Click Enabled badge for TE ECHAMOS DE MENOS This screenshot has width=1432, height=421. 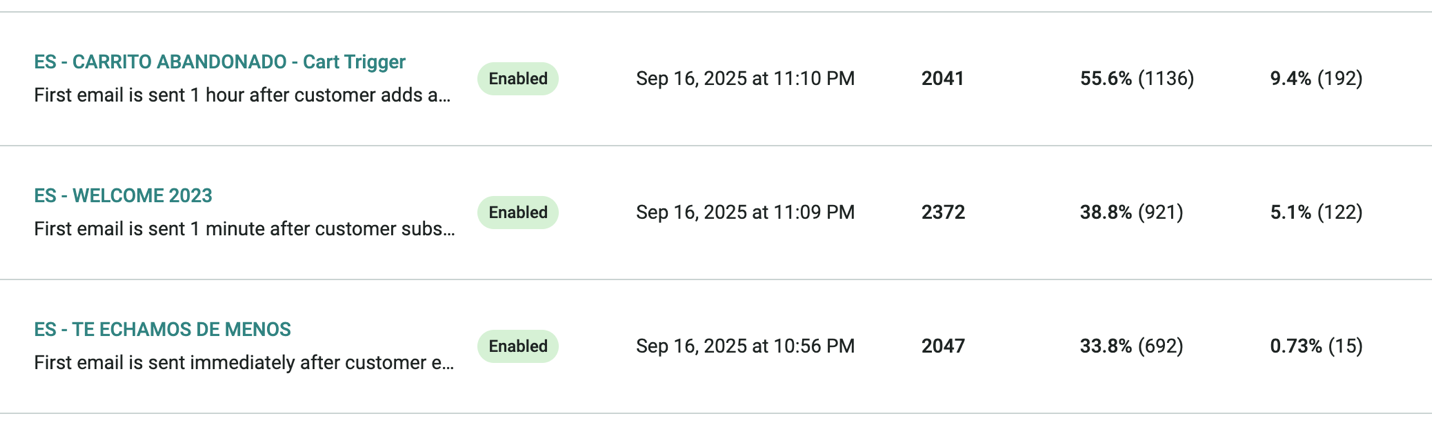click(518, 347)
